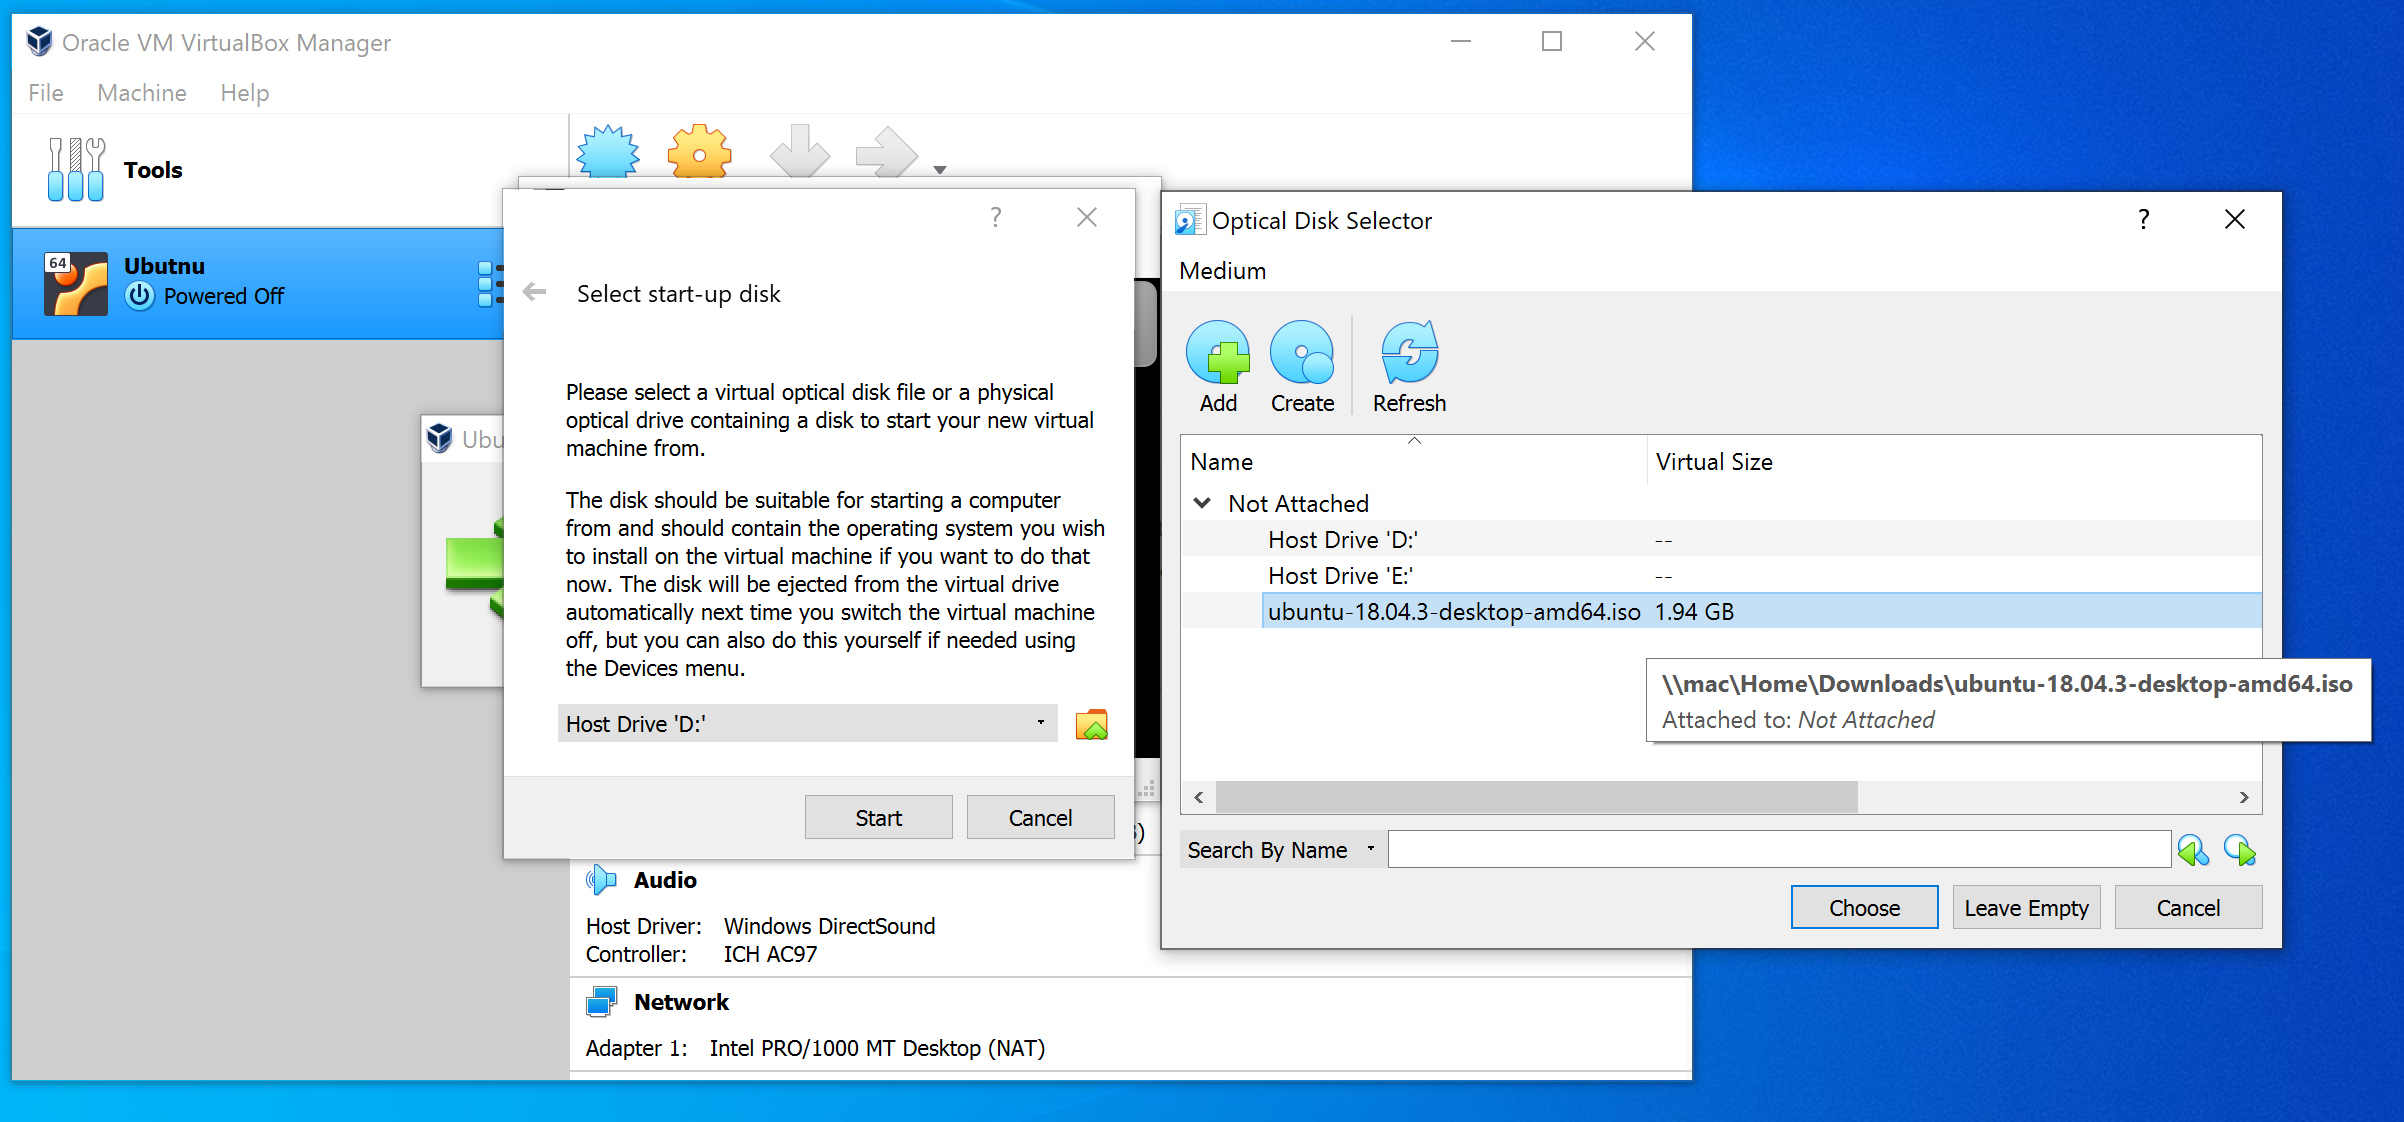2404x1122 pixels.
Task: Click the Intel PRO/1000 MT Desktop adapter text
Action: coord(877,1048)
